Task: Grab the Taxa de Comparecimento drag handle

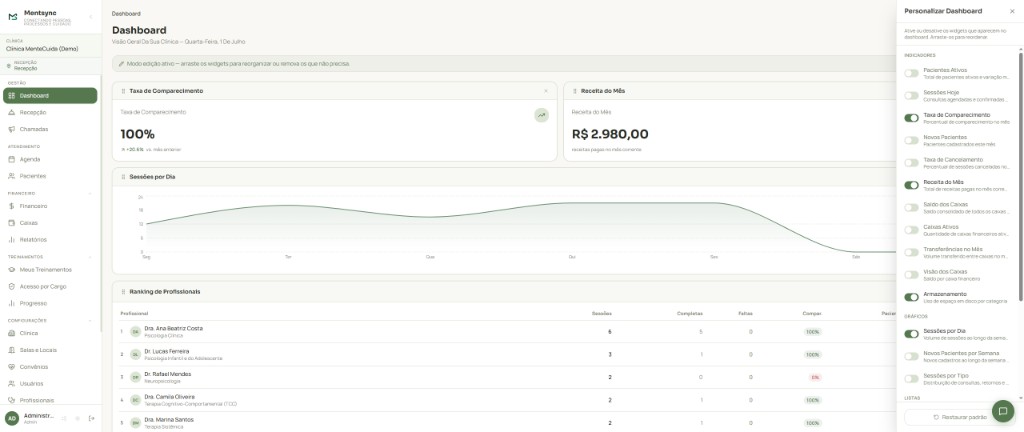Action: (123, 91)
